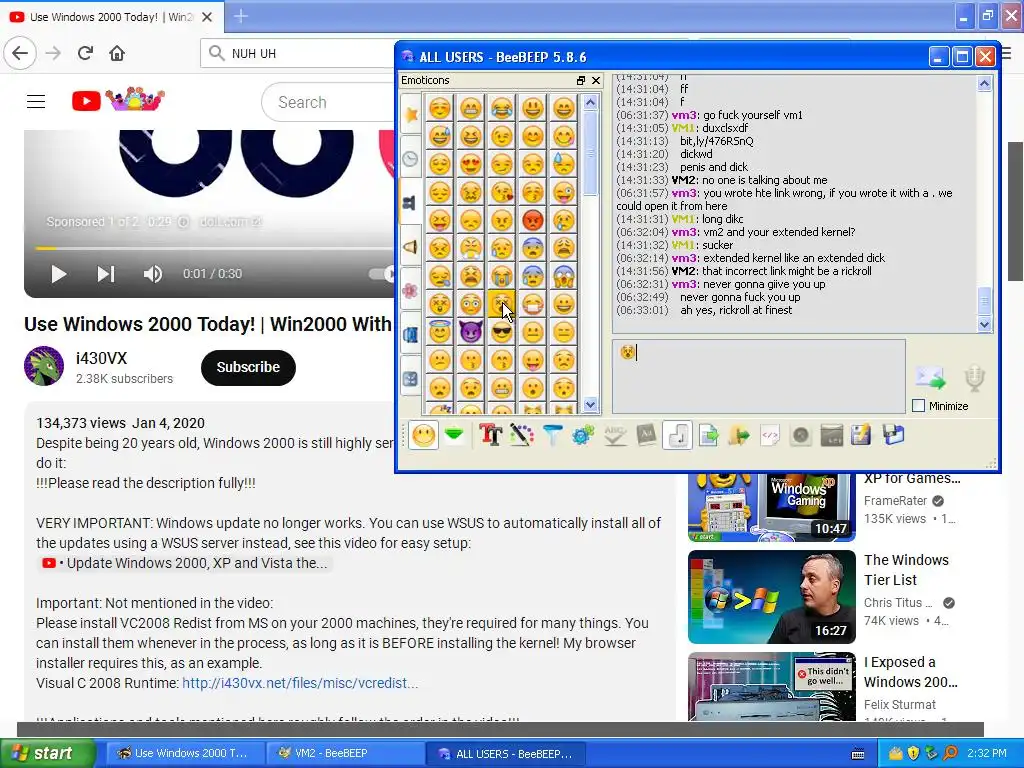Open the YouTube hamburger guide menu
Image resolution: width=1024 pixels, height=768 pixels.
[36, 102]
